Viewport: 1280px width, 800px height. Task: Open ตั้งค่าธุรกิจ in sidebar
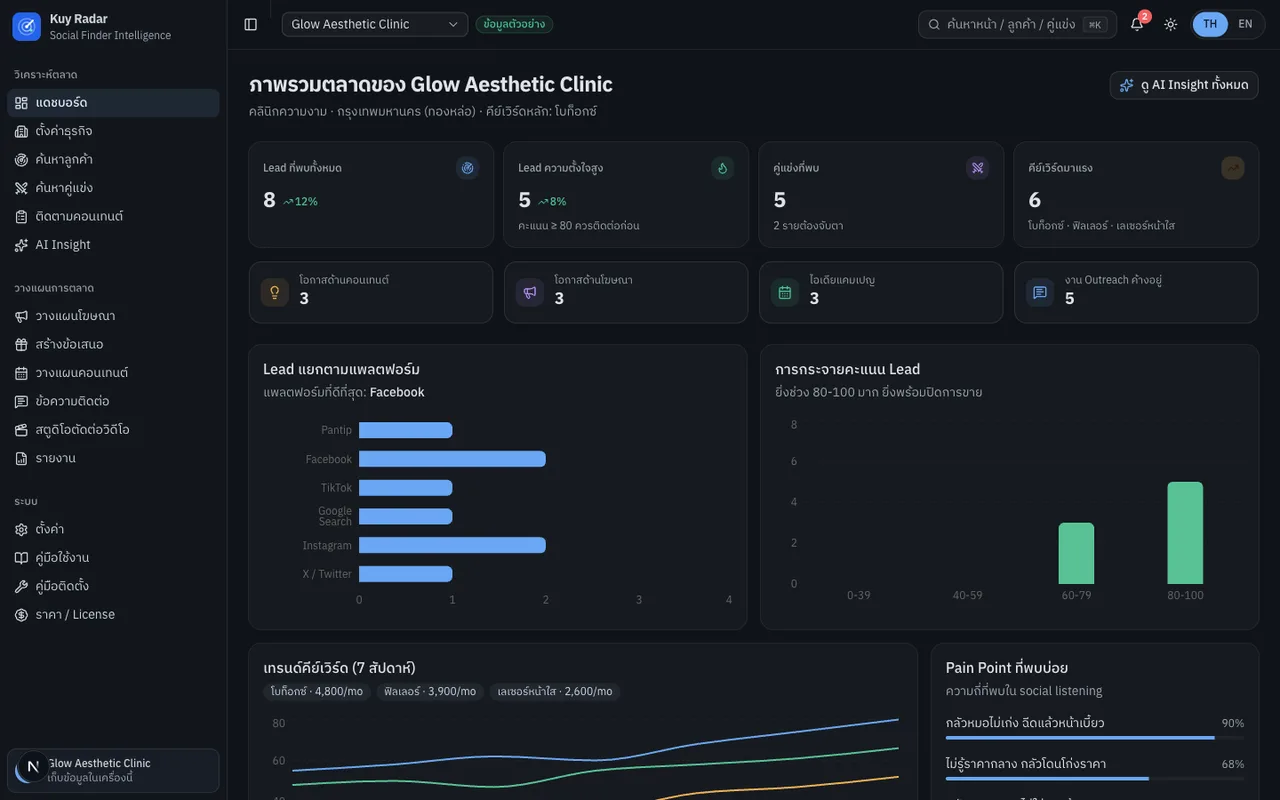coord(113,131)
